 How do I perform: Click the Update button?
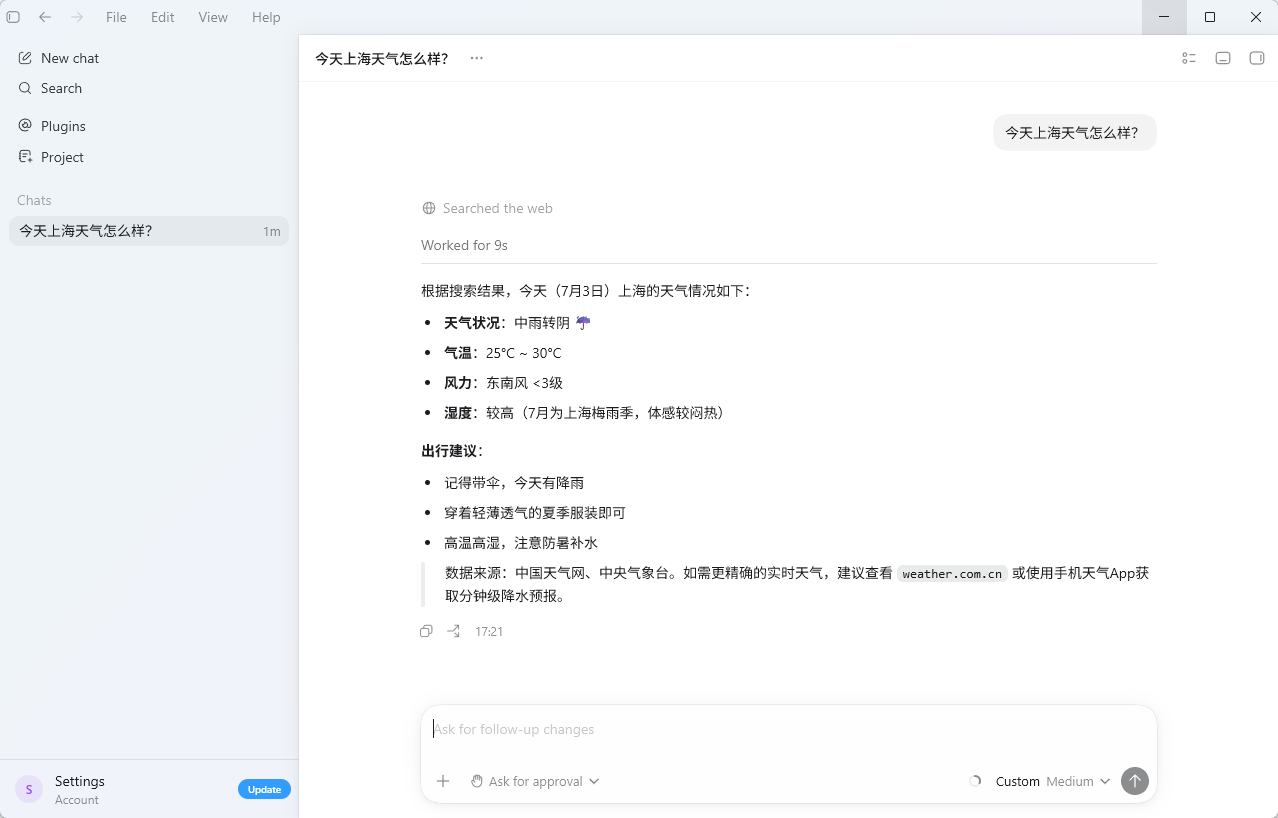pyautogui.click(x=264, y=789)
